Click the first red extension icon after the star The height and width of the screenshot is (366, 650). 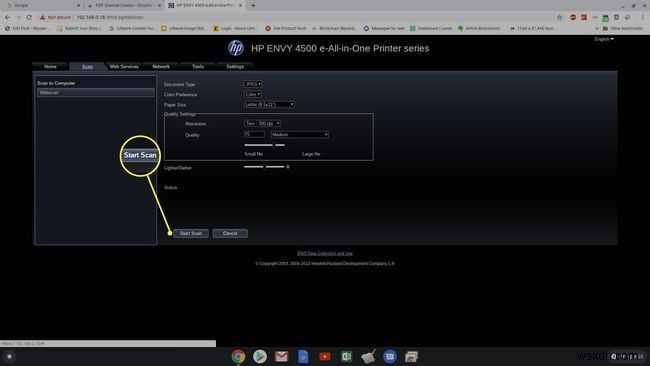point(573,17)
